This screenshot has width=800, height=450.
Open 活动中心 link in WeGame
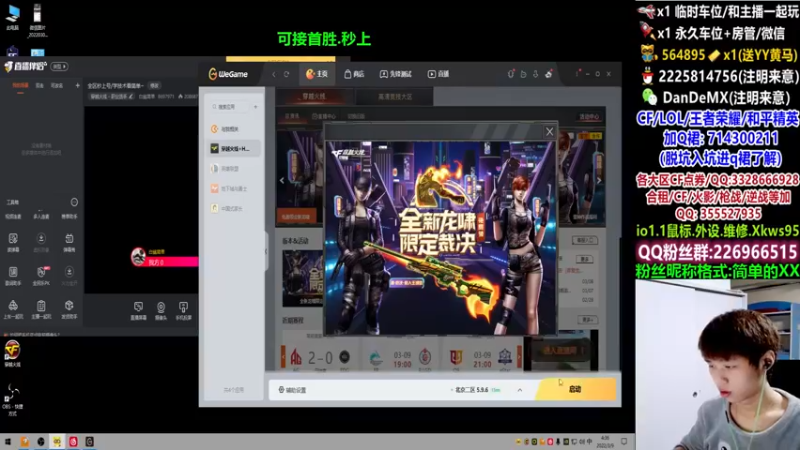tap(589, 117)
